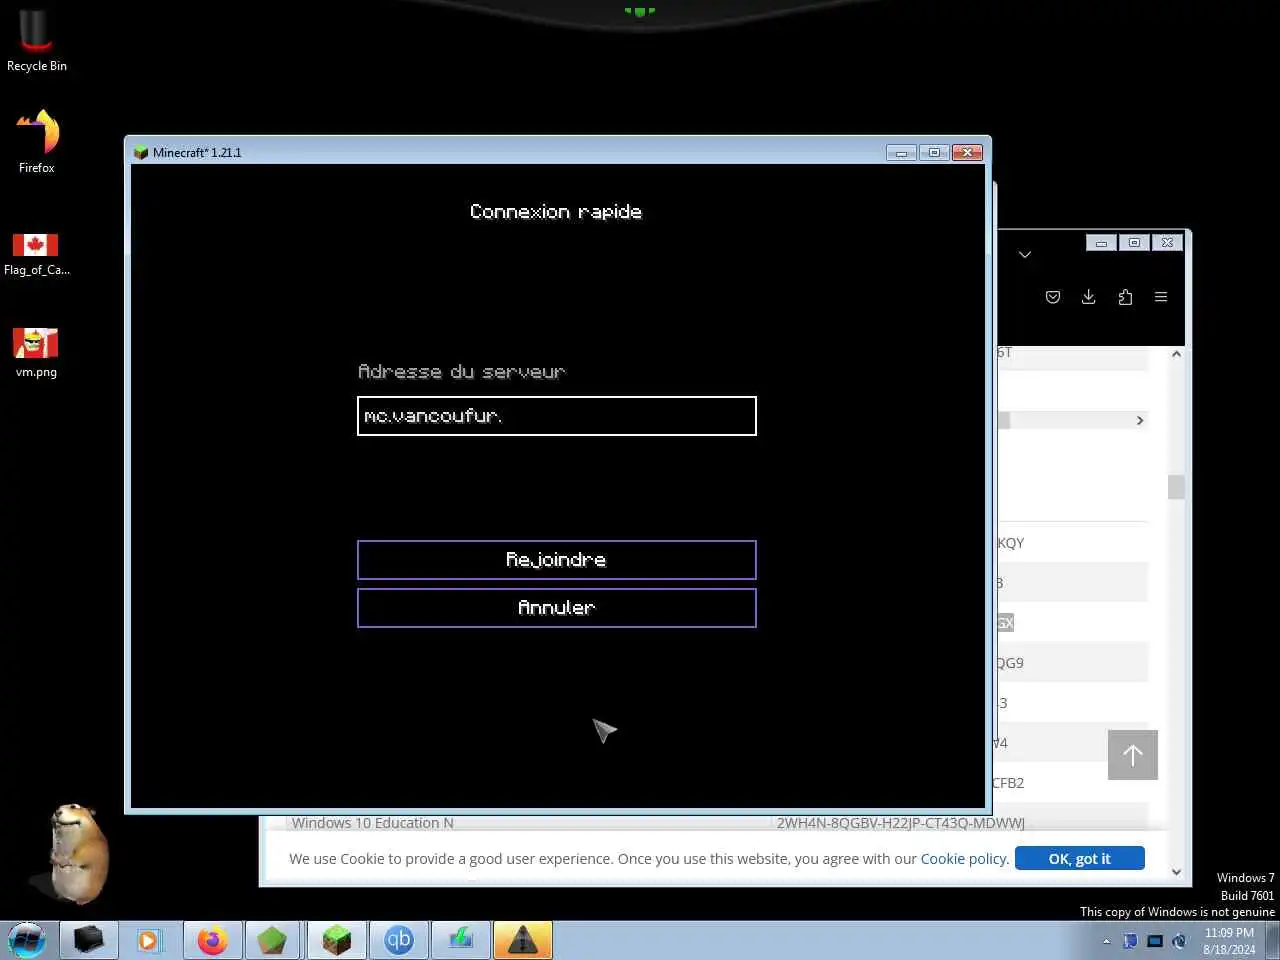The width and height of the screenshot is (1280, 960).
Task: Select the Flag_of_Ca... desktop file
Action: (36, 254)
